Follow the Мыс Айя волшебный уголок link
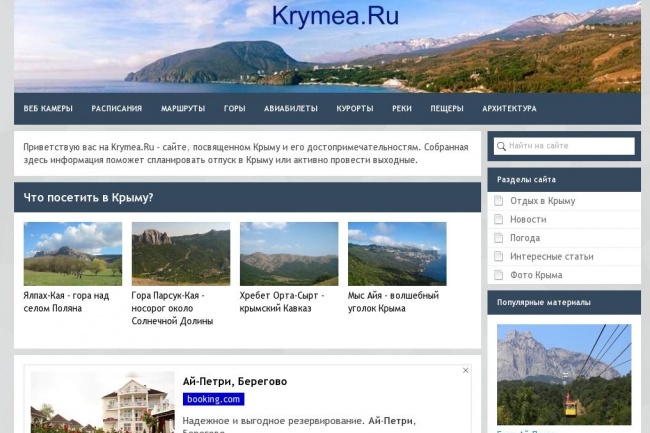Image resolution: width=650 pixels, height=433 pixels. pos(393,302)
